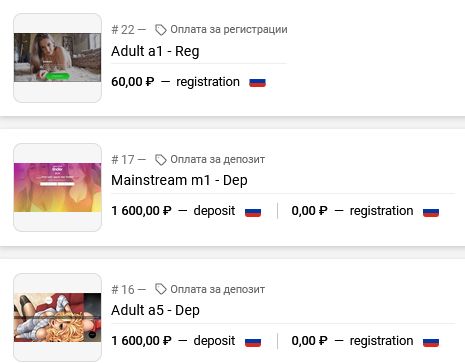The image size is (465, 363).
Task: Click the Mainstream m1 offer thumbnail
Action: click(x=57, y=187)
